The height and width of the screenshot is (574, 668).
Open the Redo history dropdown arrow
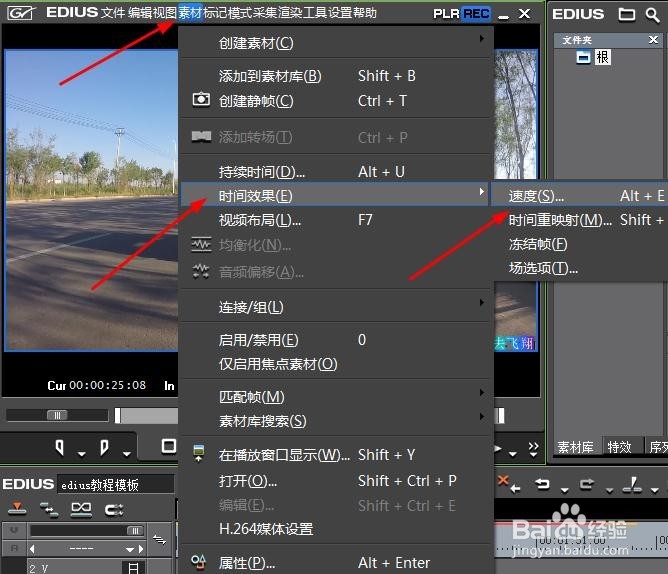point(610,490)
